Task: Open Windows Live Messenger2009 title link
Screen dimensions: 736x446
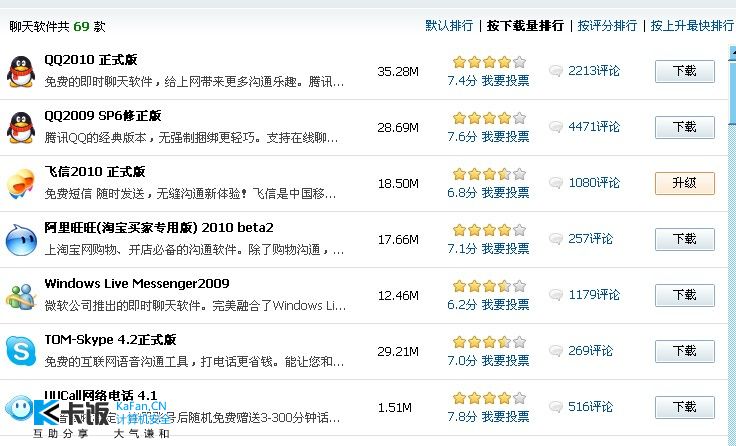Action: point(137,284)
